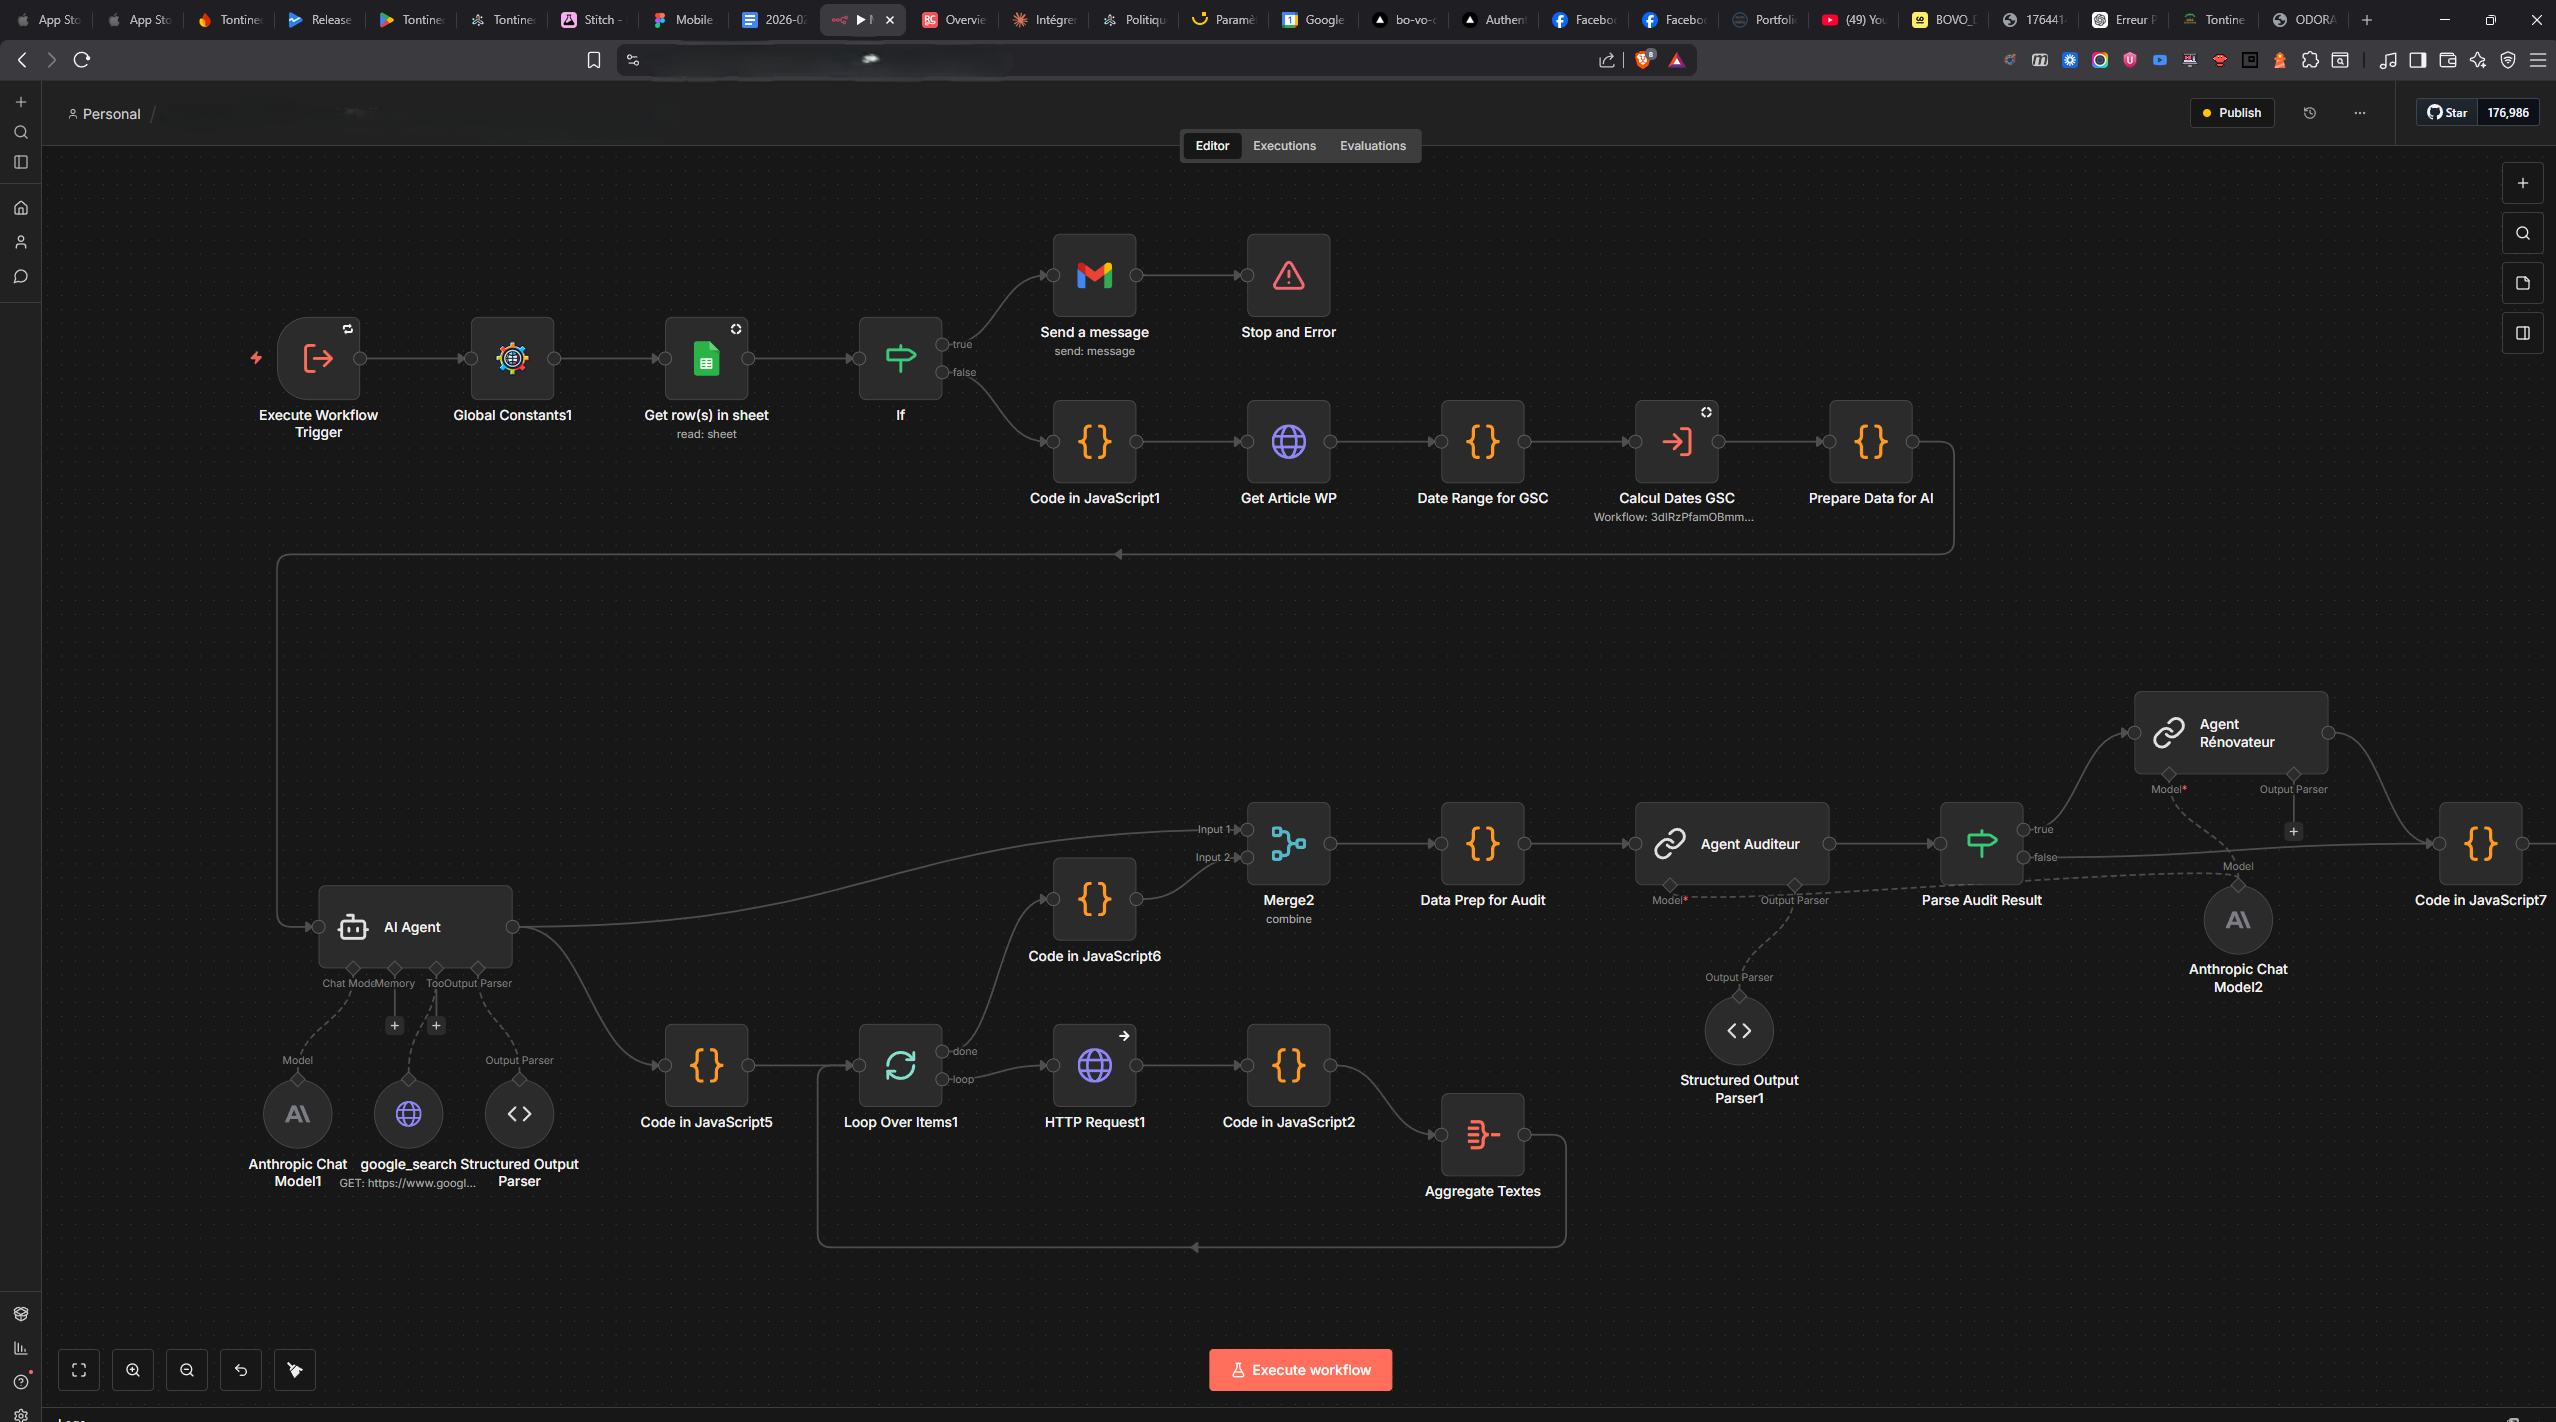Open the three-dots workflow options menu
2556x1422 pixels.
coord(2359,113)
